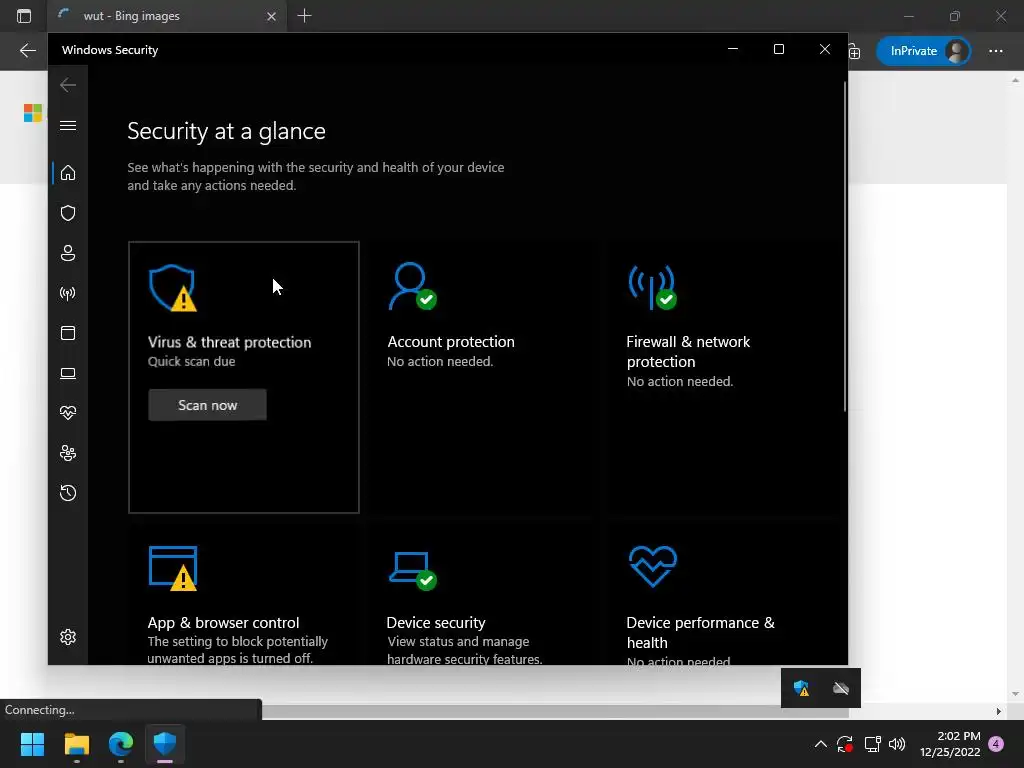Click the Device performance & health heart icon

652,566
